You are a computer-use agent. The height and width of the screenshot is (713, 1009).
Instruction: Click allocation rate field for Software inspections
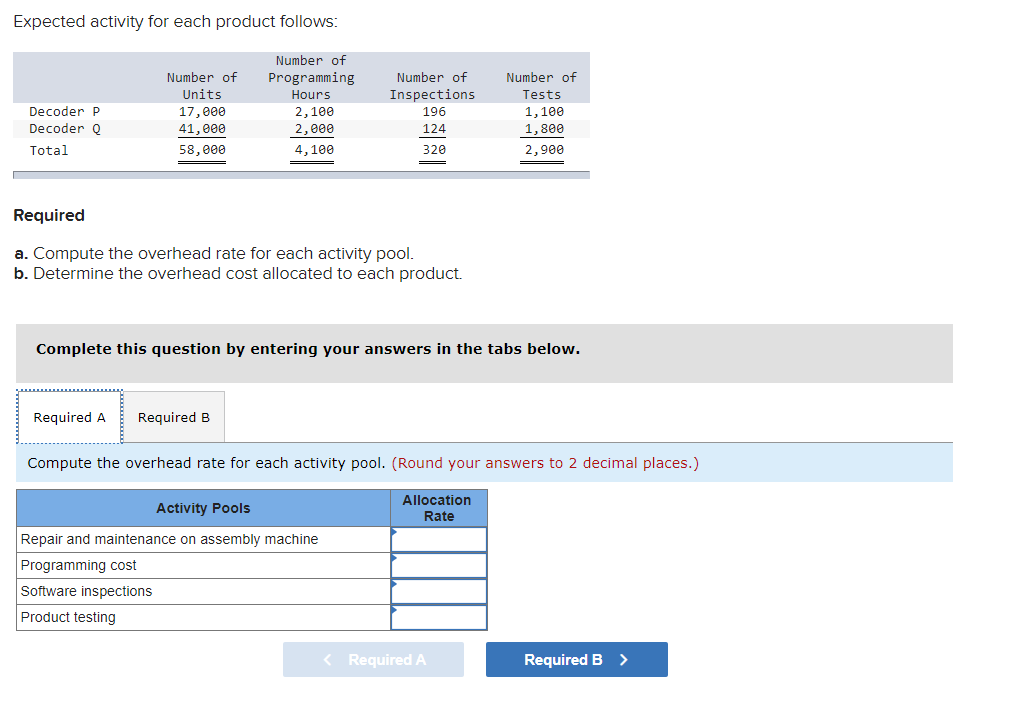(x=440, y=591)
